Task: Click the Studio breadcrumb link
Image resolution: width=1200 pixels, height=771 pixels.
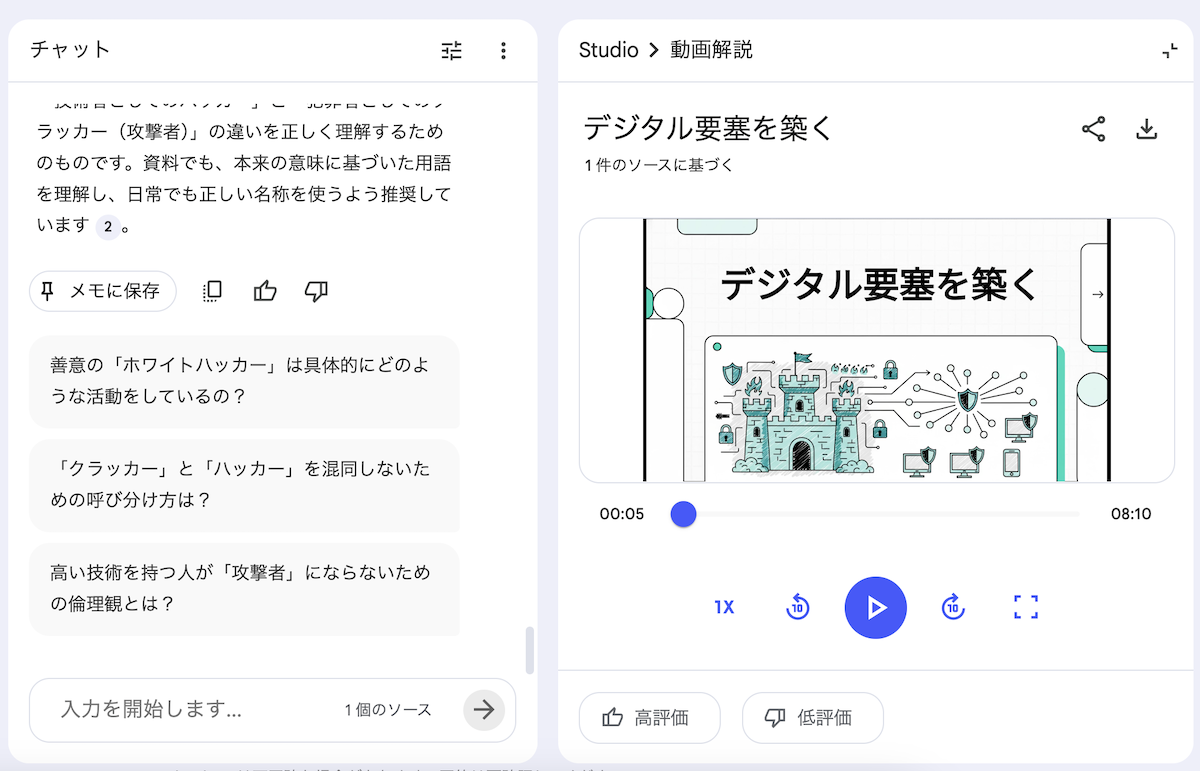Action: click(x=608, y=50)
